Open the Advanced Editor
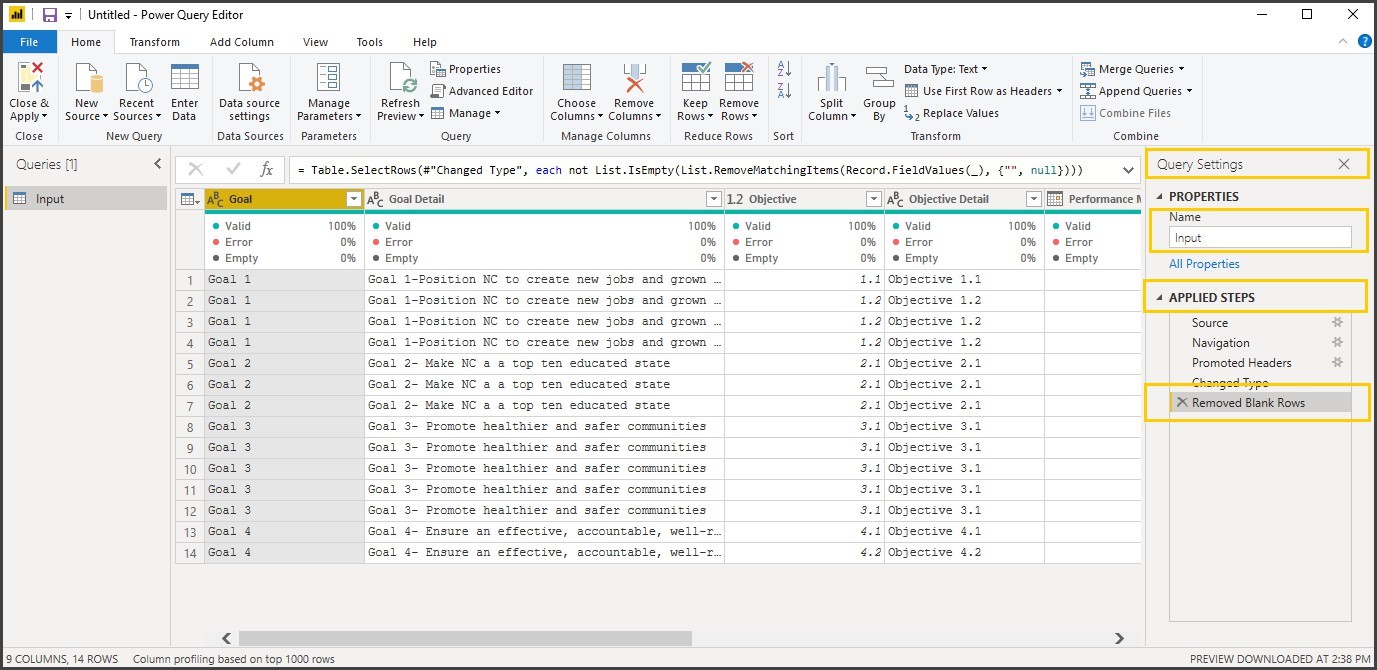Image resolution: width=1377 pixels, height=670 pixels. pyautogui.click(x=482, y=91)
